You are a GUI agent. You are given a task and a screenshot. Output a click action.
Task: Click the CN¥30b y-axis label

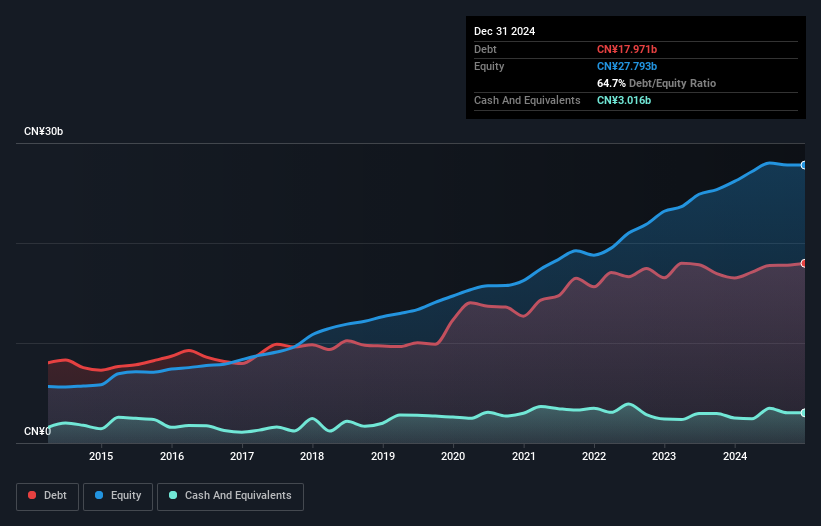click(43, 131)
